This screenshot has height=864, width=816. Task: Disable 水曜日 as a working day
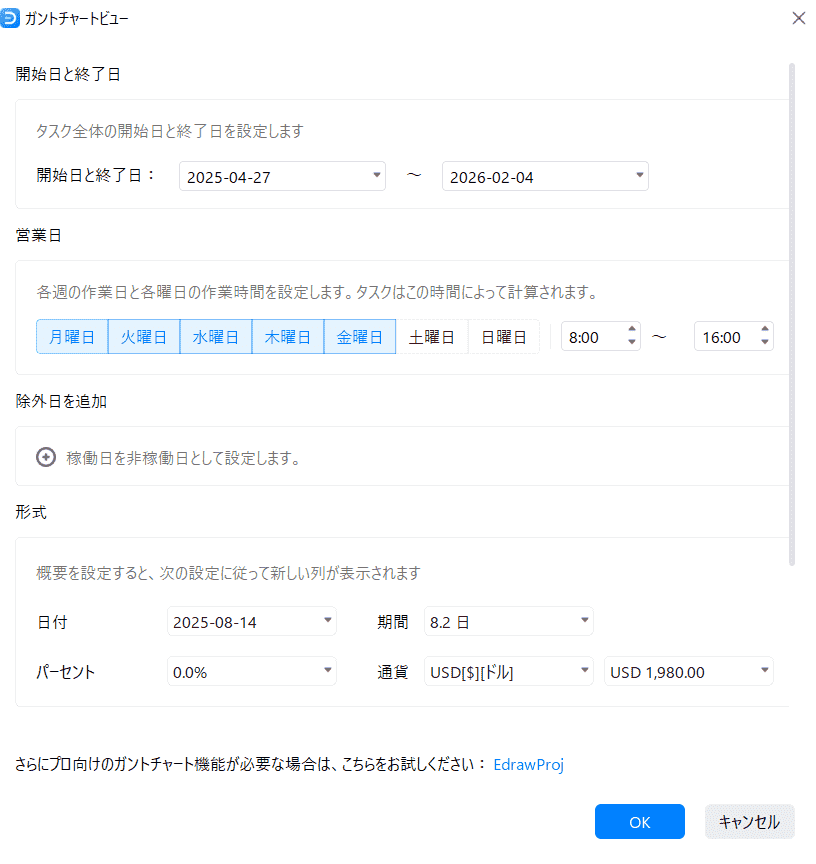click(216, 337)
